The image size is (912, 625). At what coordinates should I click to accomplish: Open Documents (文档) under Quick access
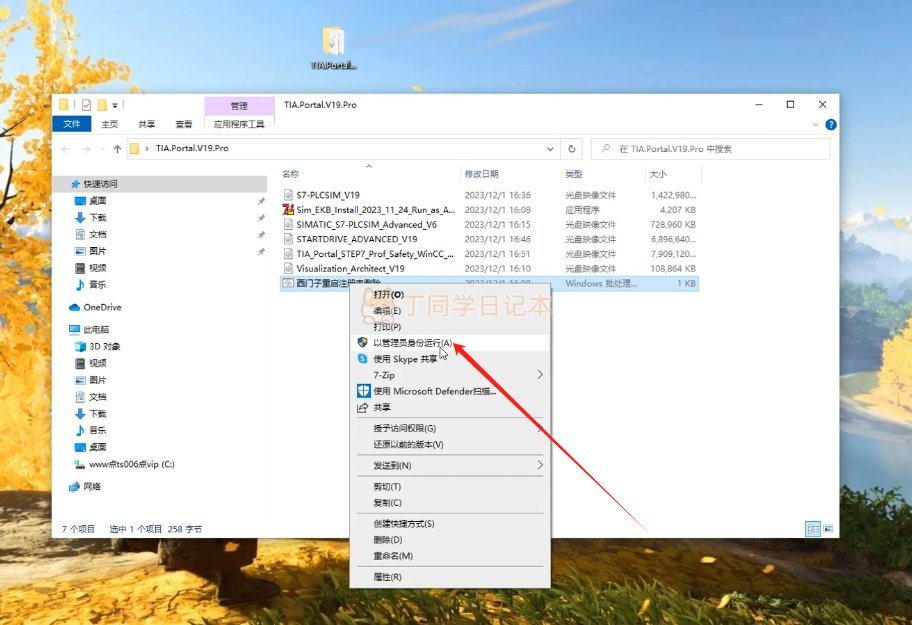(97, 234)
